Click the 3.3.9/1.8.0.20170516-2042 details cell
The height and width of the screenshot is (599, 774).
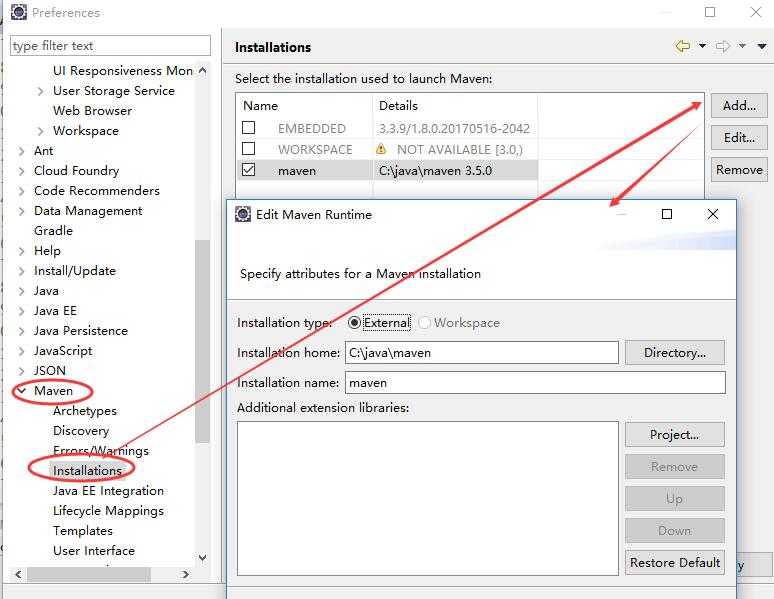click(455, 128)
